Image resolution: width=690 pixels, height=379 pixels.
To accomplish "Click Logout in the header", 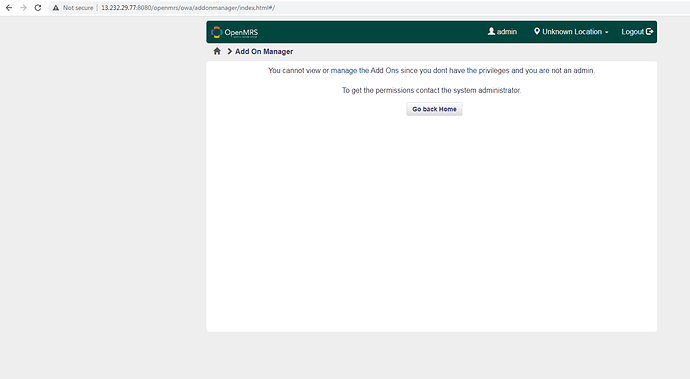I will pos(637,32).
